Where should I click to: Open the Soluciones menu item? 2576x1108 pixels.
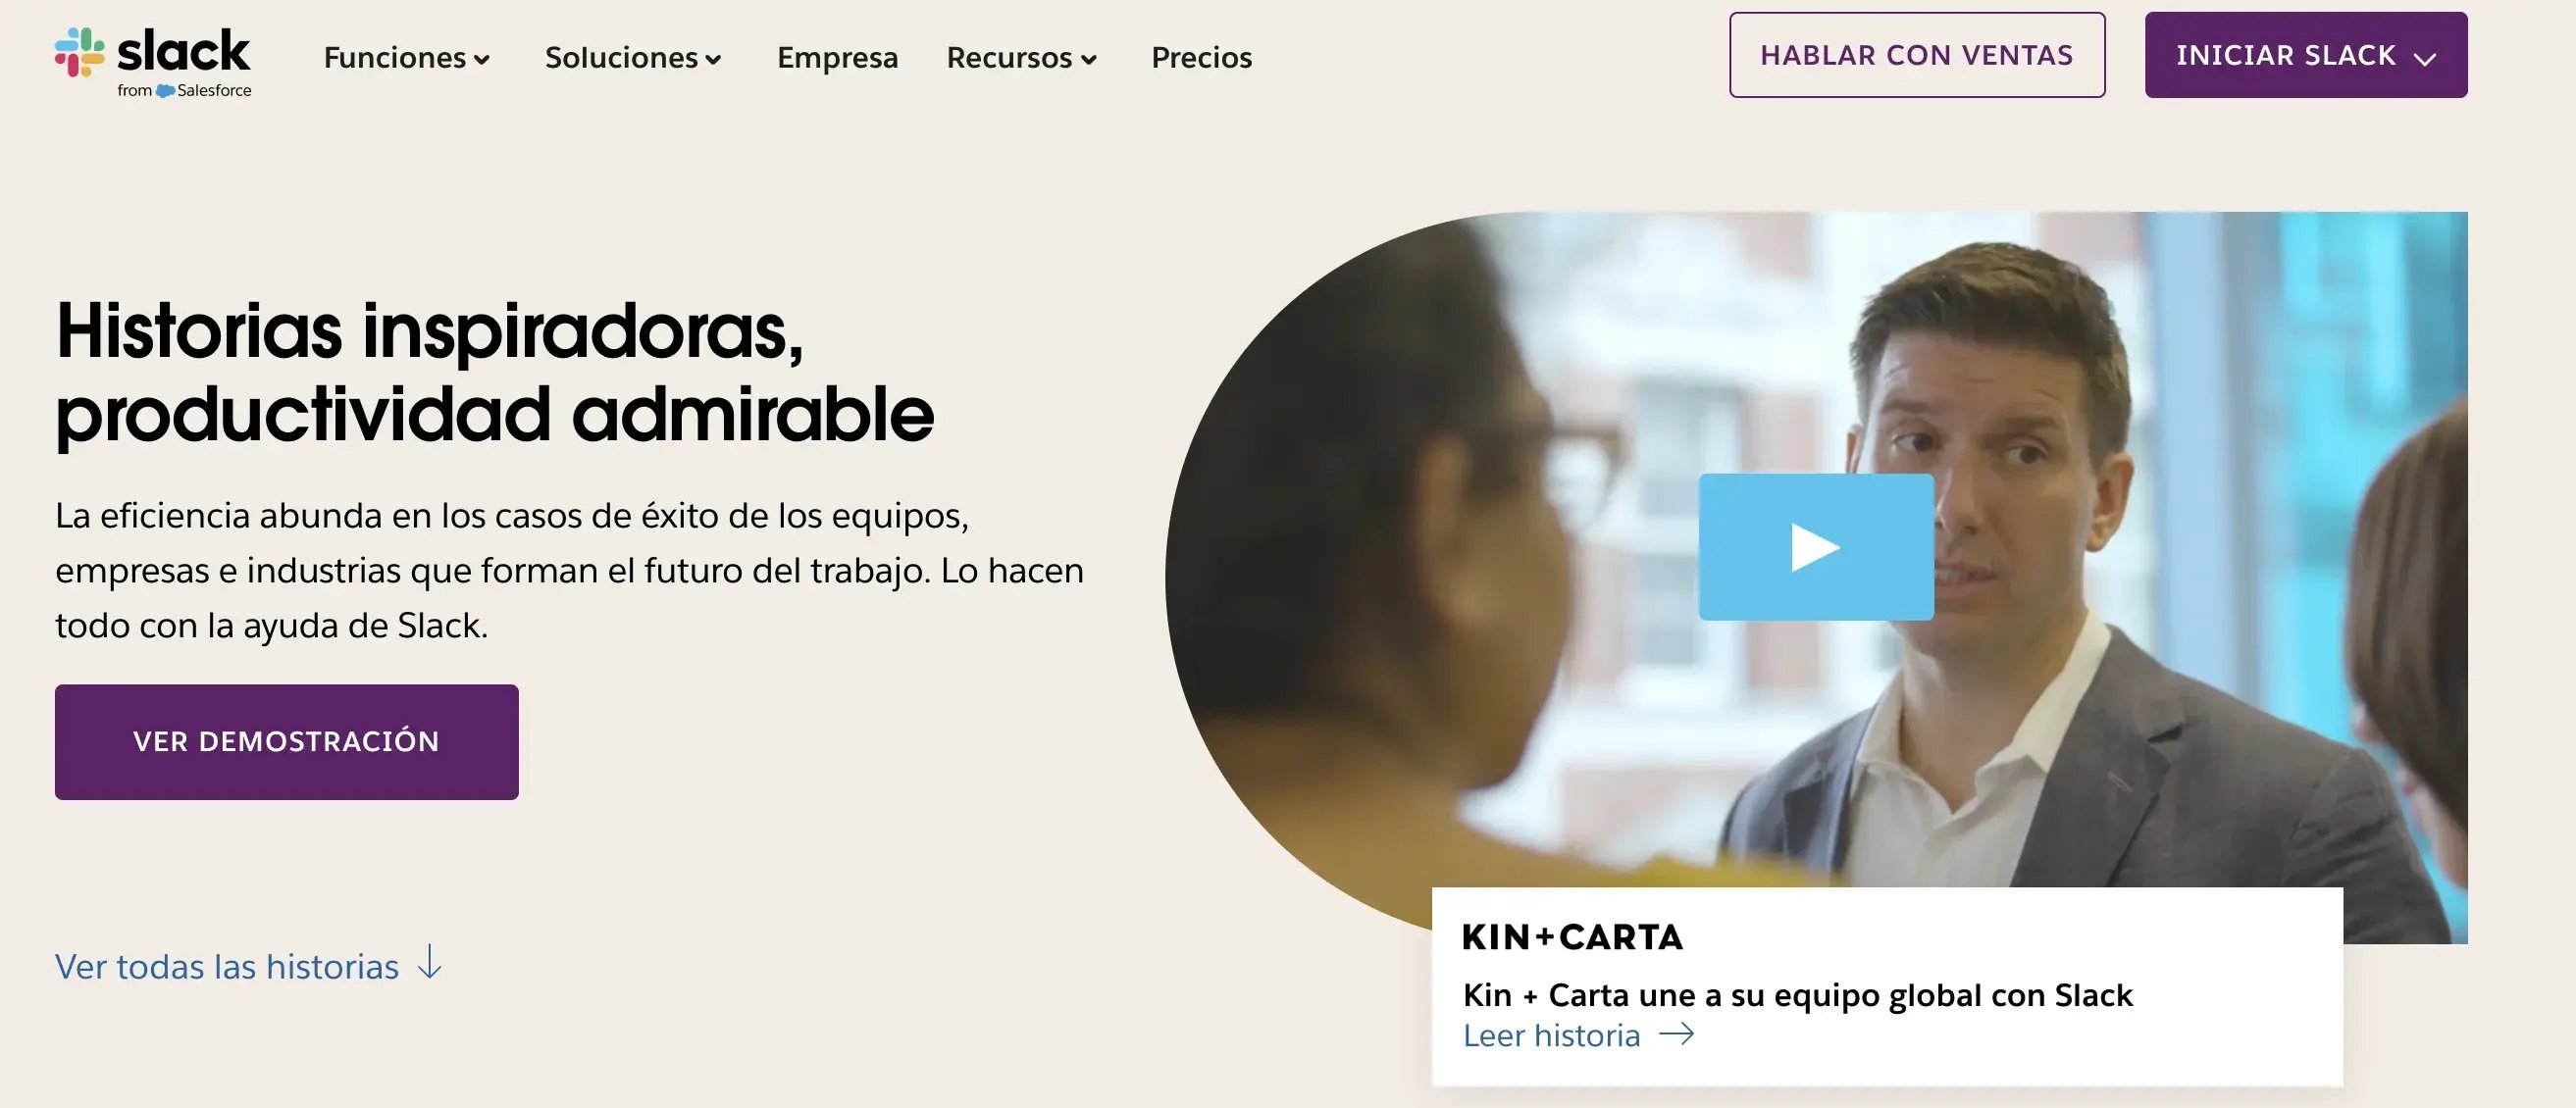(633, 57)
